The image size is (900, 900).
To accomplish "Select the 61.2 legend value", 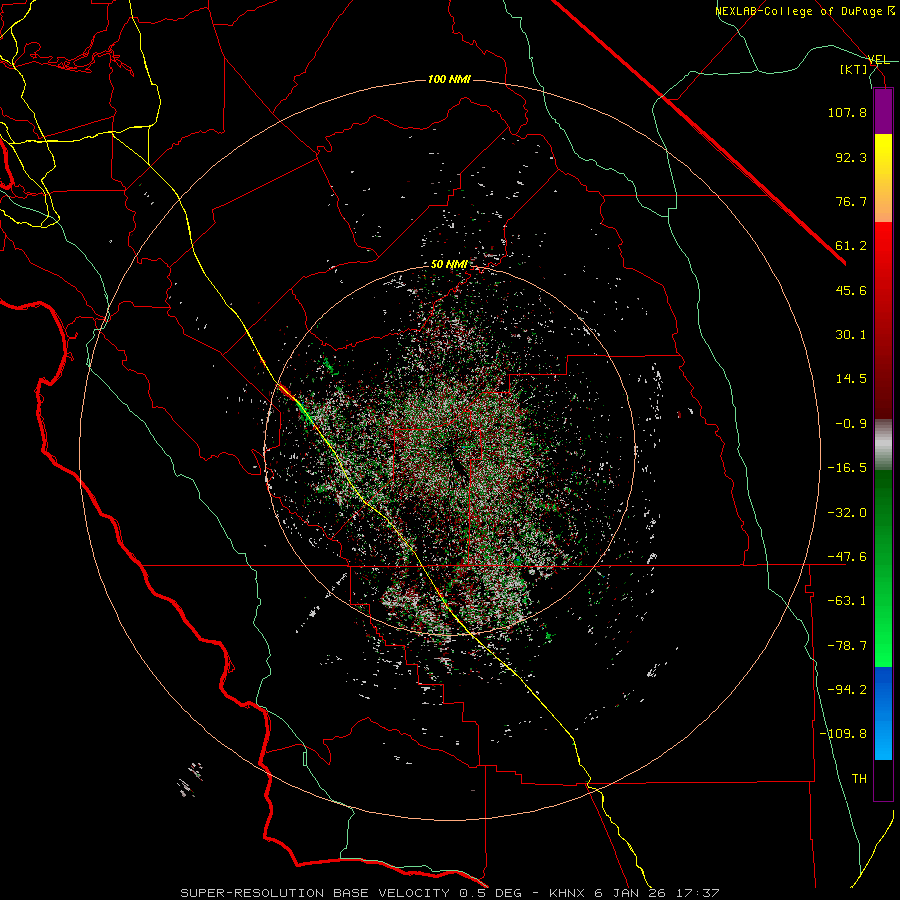I will coord(851,246).
